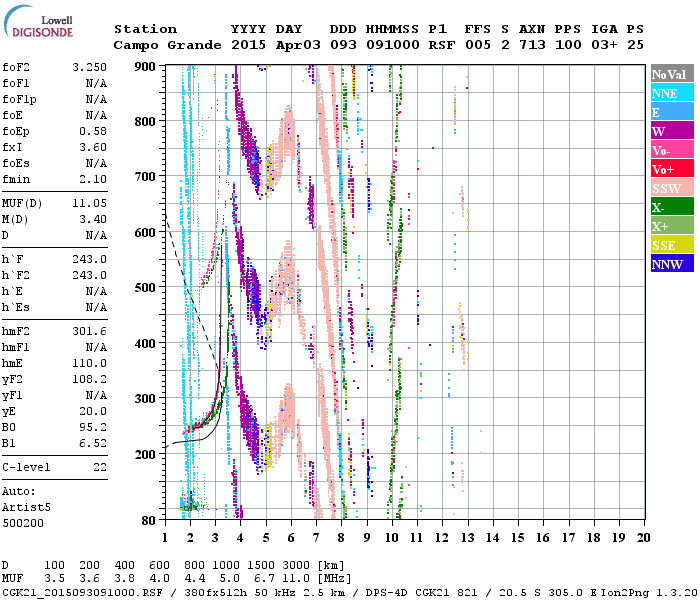
Task: Click the MUF(D) value 11.05
Action: 89,204
